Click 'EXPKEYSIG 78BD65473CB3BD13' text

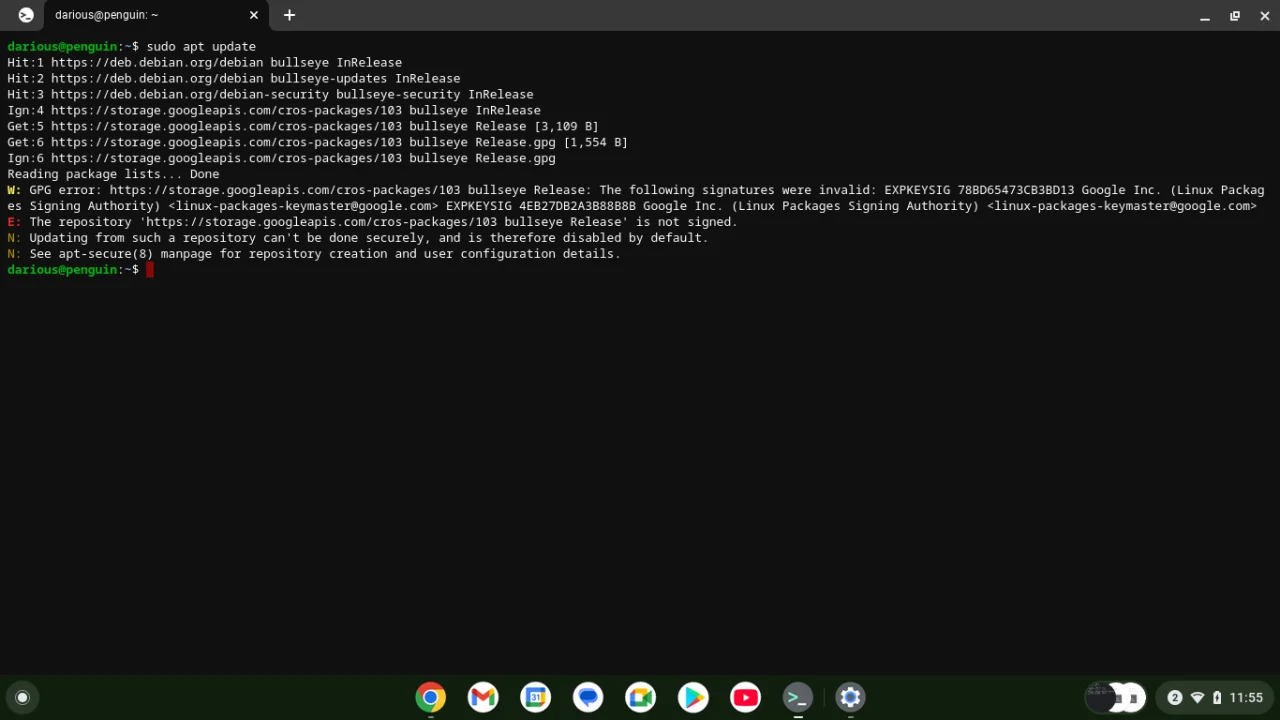979,190
